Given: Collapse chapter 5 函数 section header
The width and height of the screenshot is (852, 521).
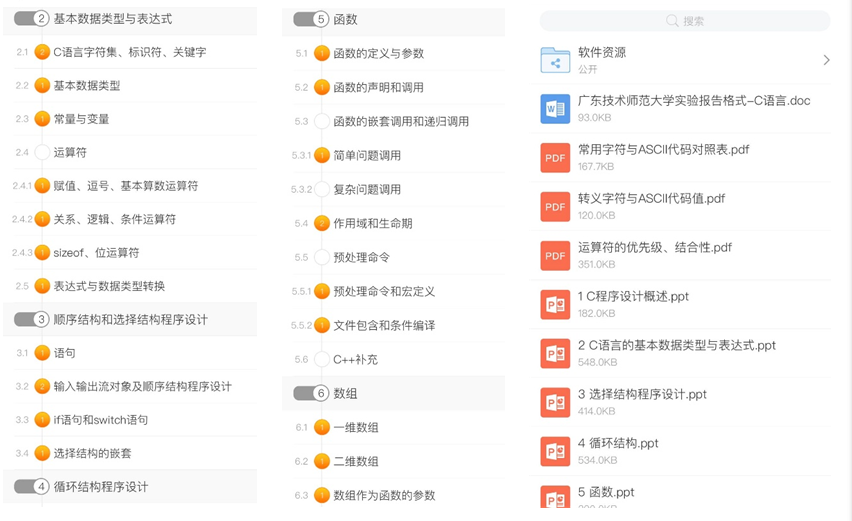Looking at the screenshot, I should pos(312,19).
